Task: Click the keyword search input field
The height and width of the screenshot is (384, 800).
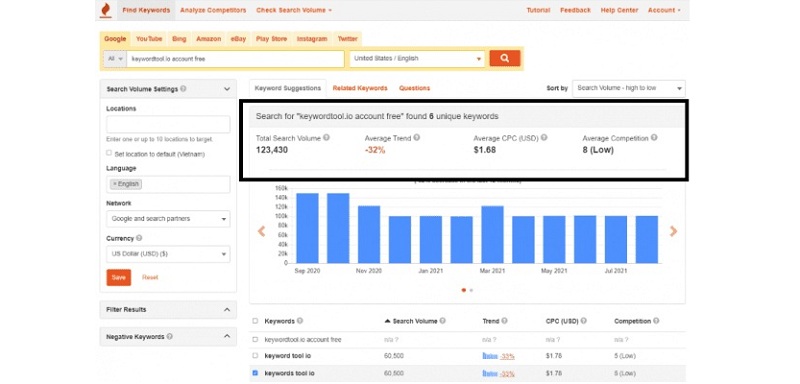Action: pos(235,59)
